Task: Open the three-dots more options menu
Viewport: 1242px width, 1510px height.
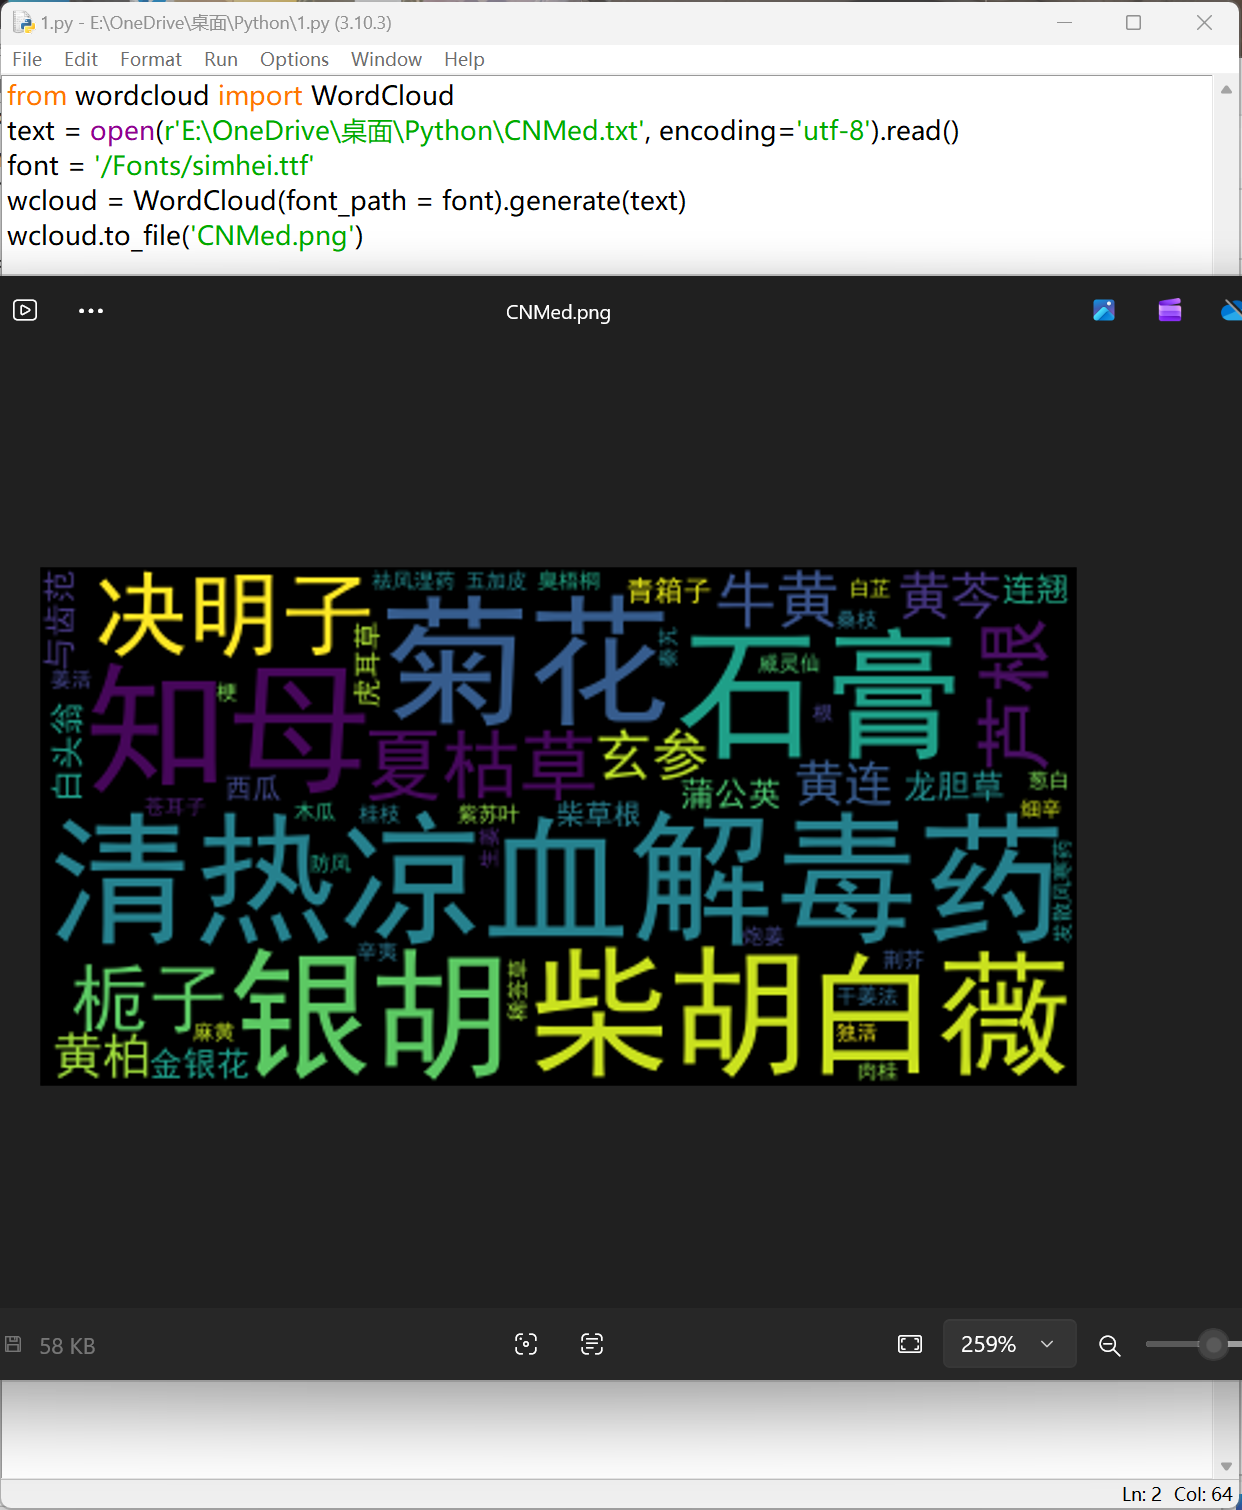Action: coord(91,311)
